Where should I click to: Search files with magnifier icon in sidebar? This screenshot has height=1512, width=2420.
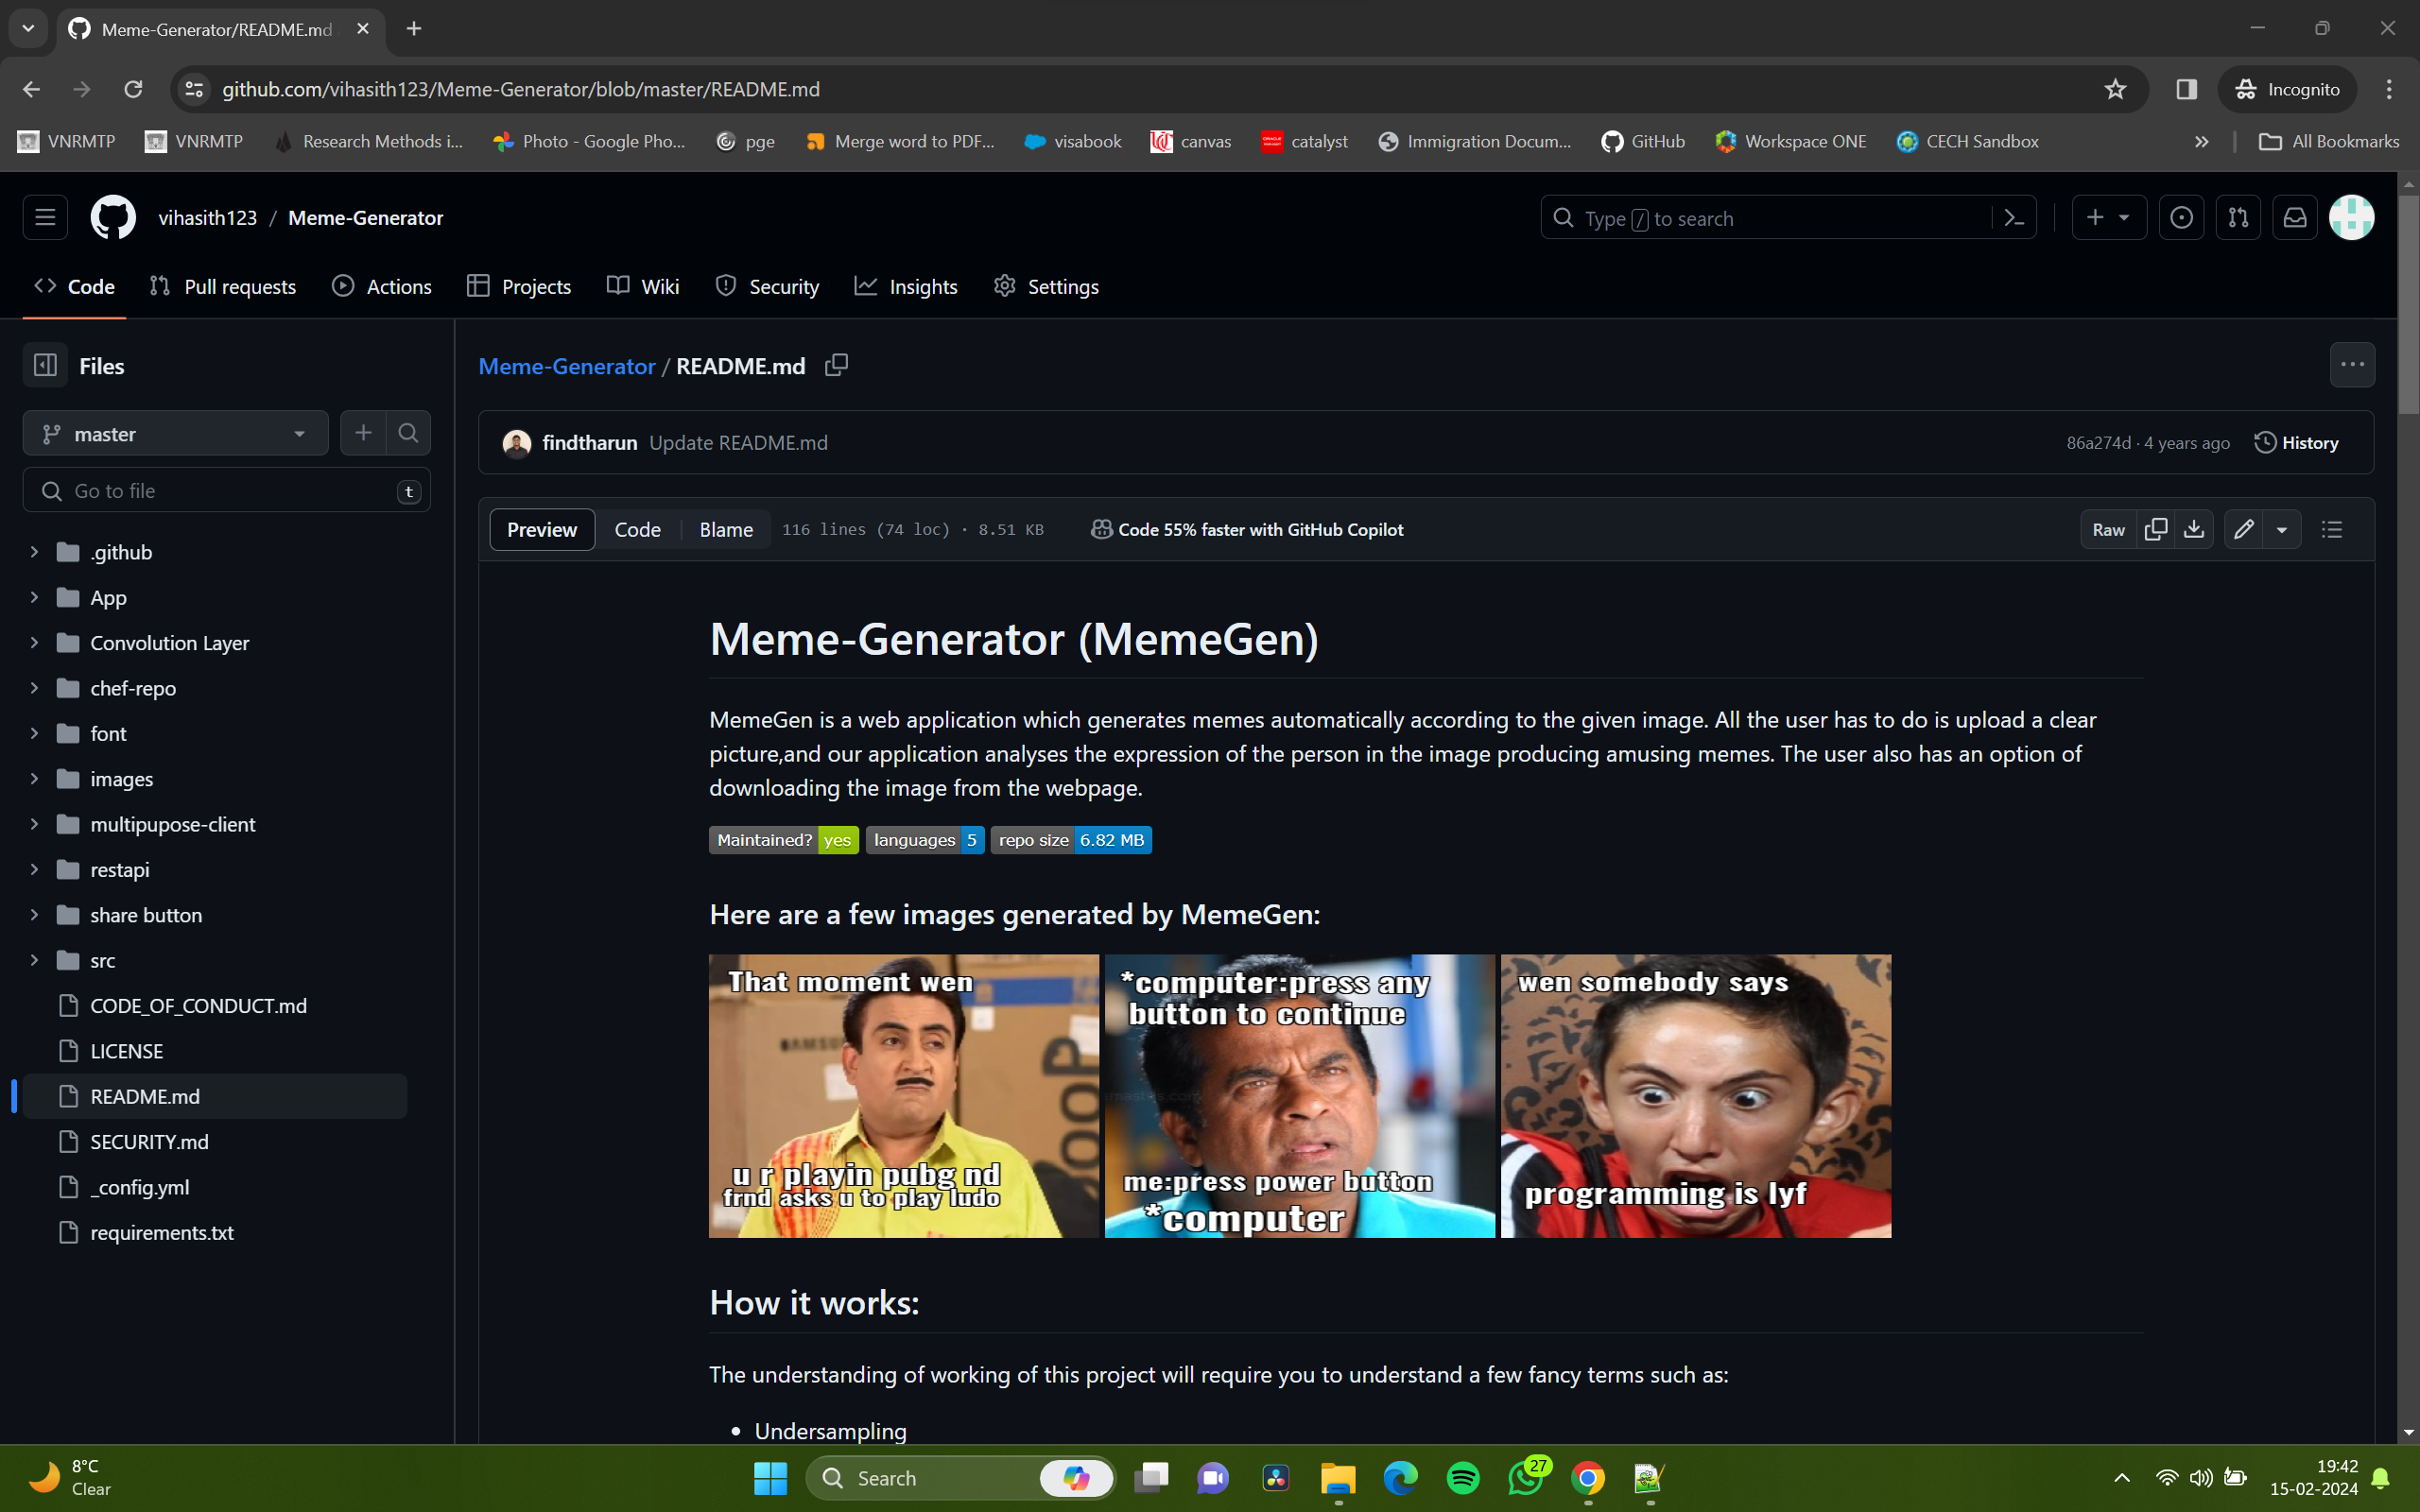click(408, 433)
